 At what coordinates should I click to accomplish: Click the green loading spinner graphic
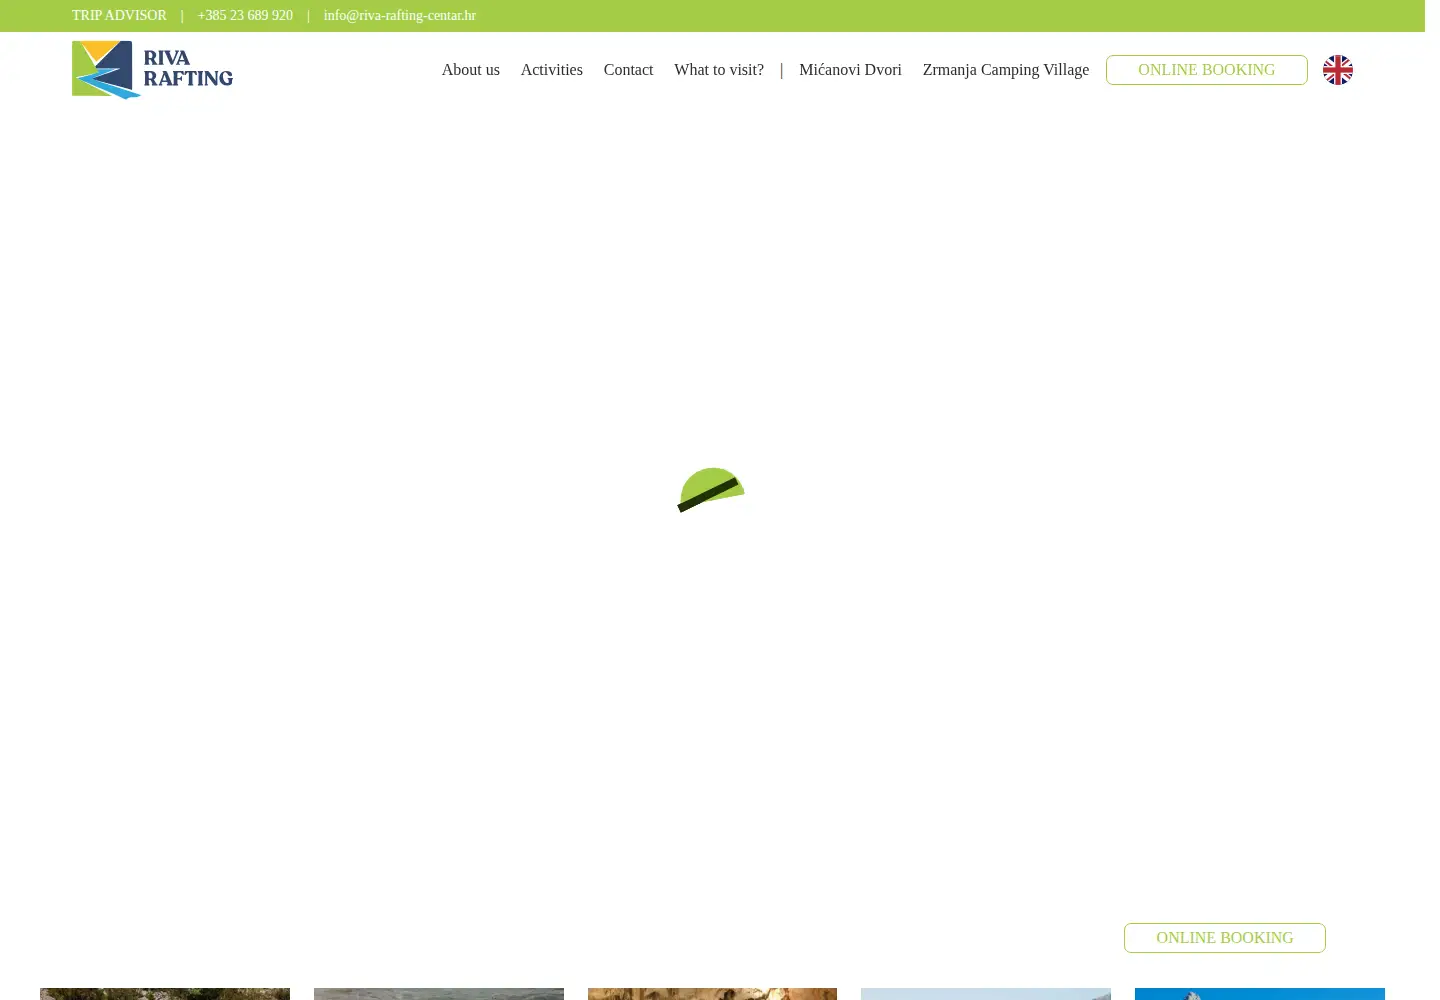coord(711,490)
